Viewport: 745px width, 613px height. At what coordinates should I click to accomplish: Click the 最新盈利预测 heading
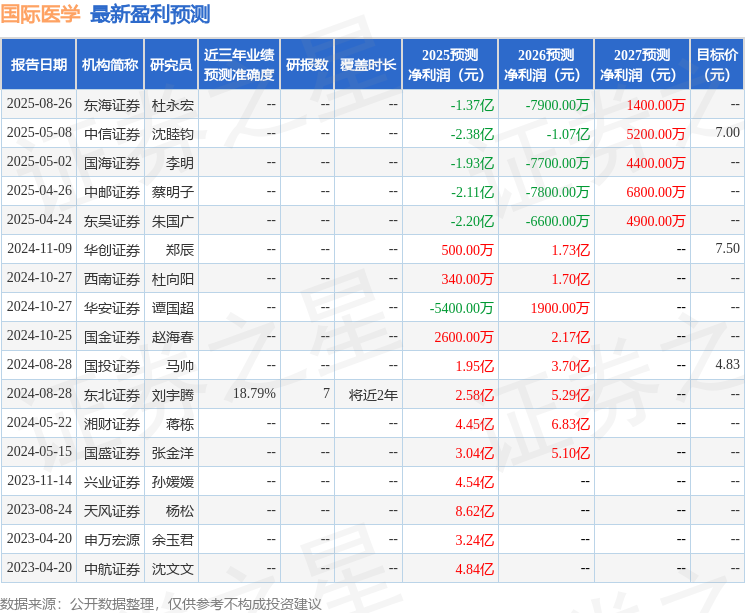[150, 14]
